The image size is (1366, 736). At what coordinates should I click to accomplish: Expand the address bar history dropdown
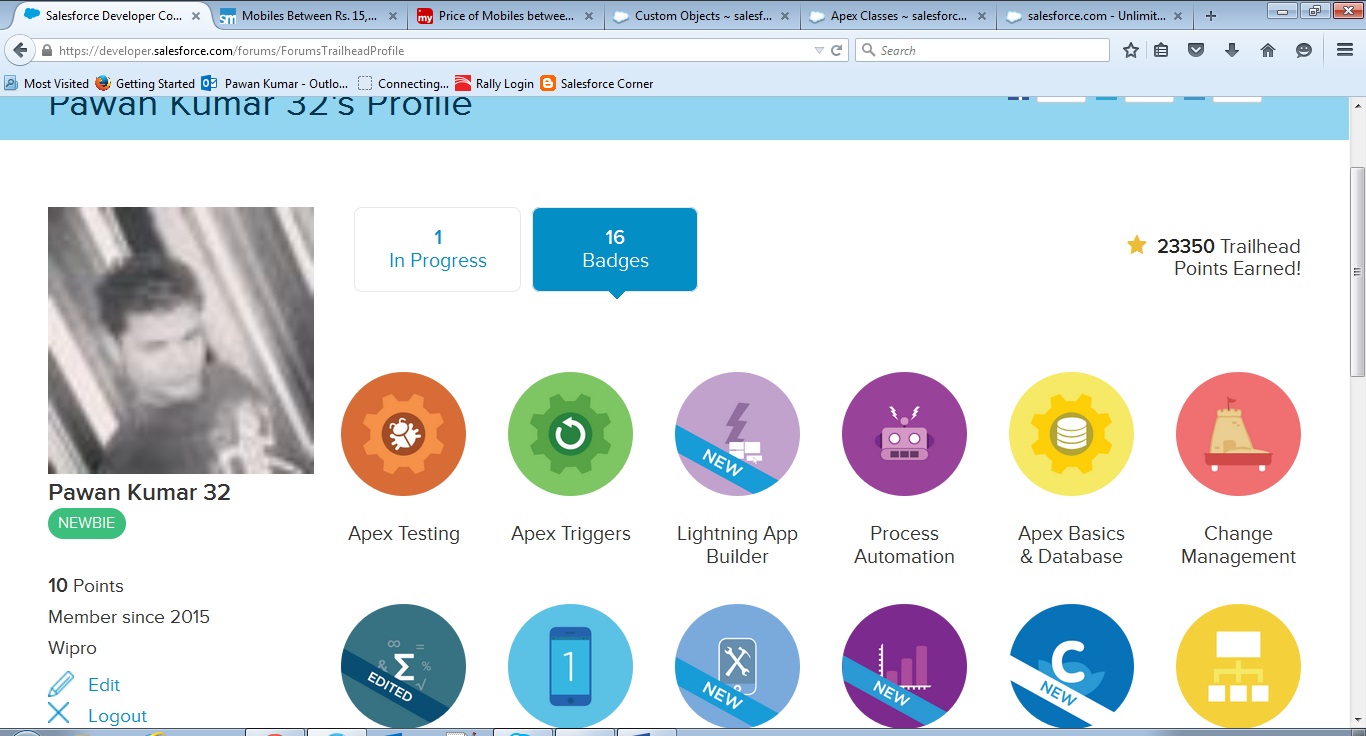(819, 50)
